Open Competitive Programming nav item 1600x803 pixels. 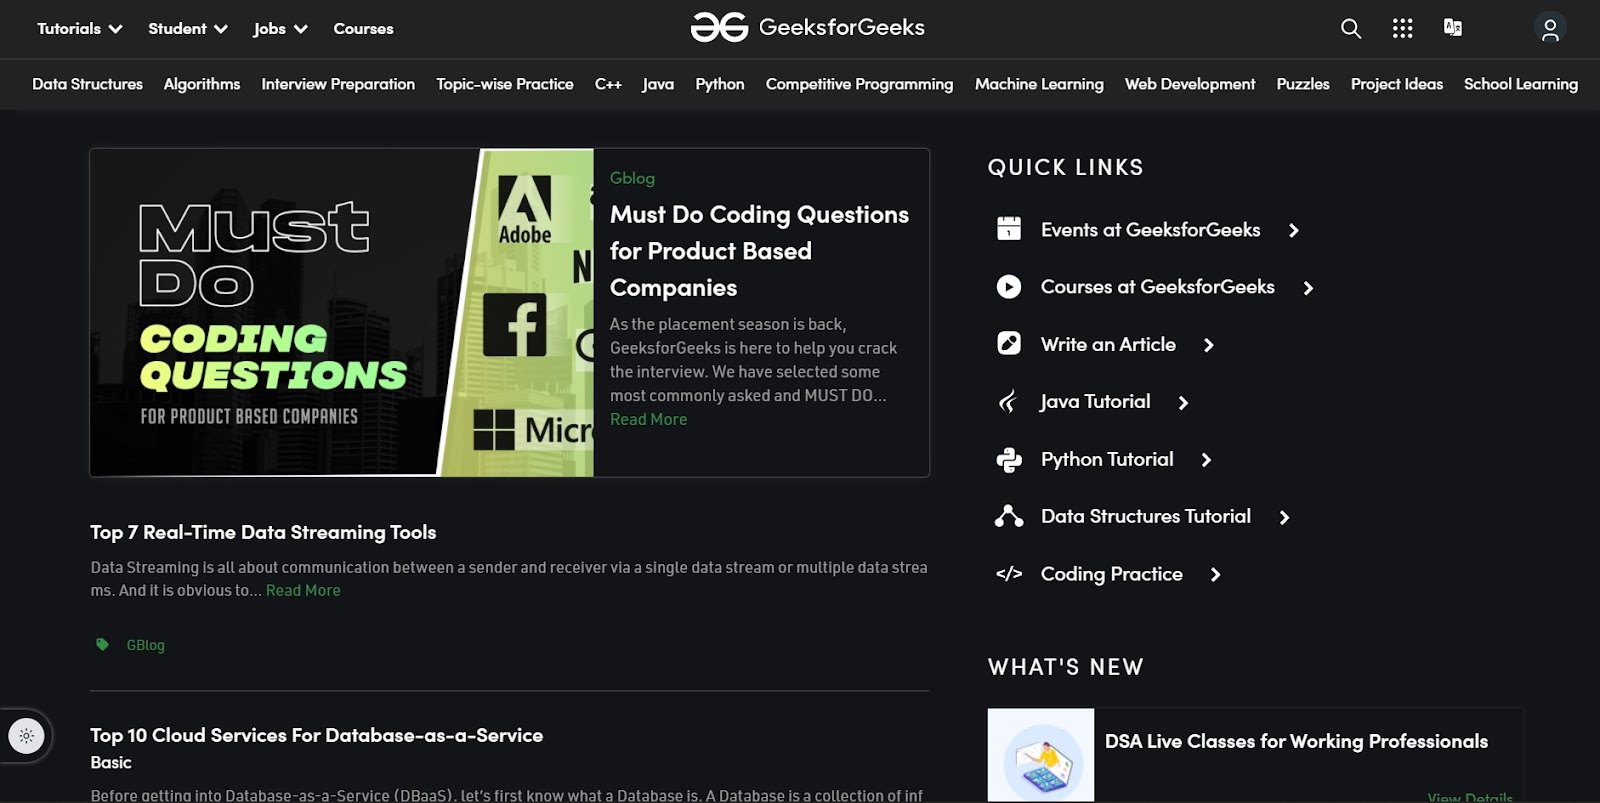(859, 84)
